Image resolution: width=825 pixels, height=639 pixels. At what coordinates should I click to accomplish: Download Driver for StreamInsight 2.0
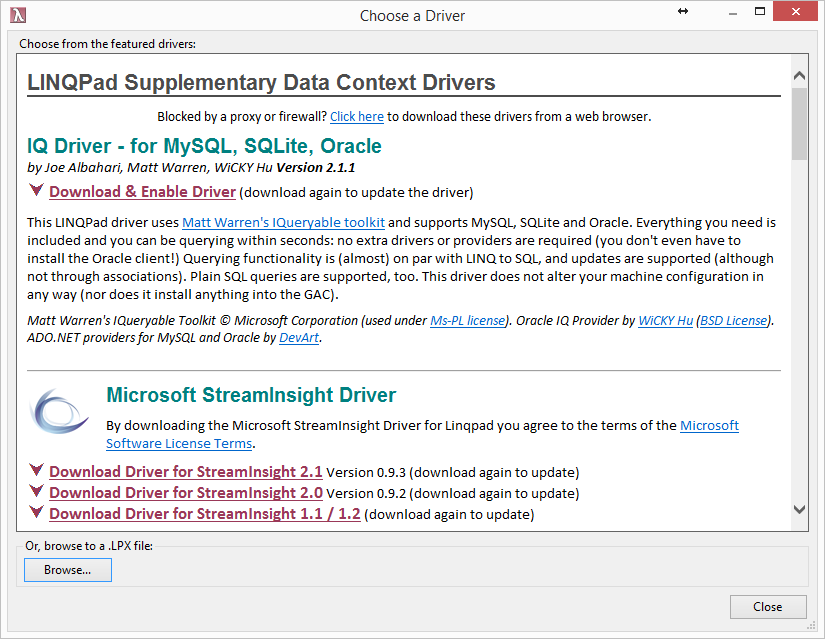coord(186,493)
